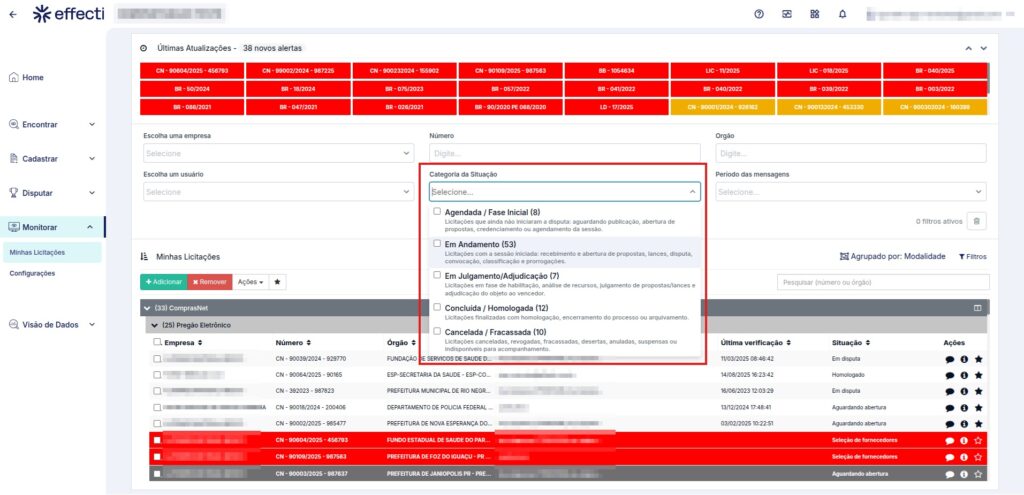This screenshot has height=495, width=1024.
Task: Open info icon for row 90002/2025 - 985477
Action: click(964, 424)
